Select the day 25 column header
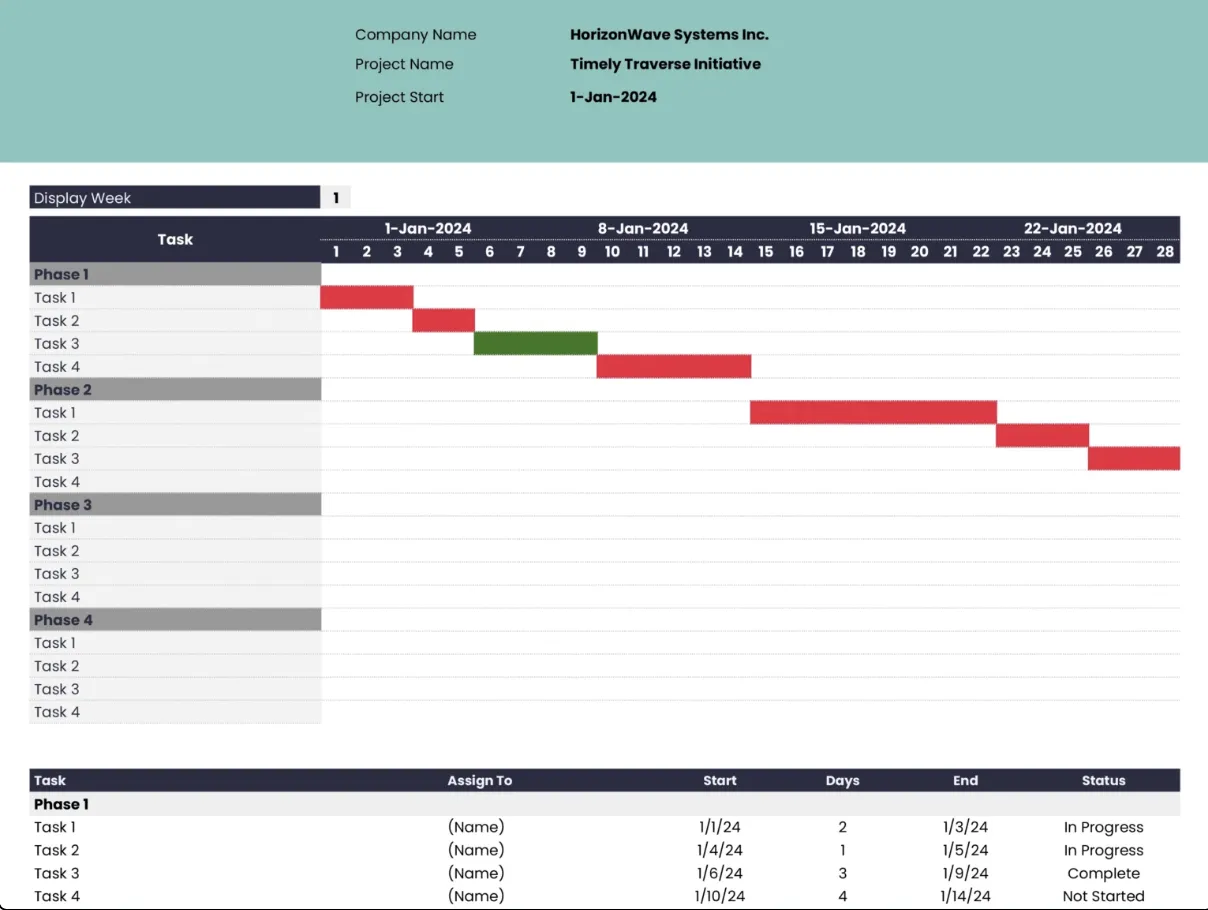The image size is (1208, 910). point(1073,251)
